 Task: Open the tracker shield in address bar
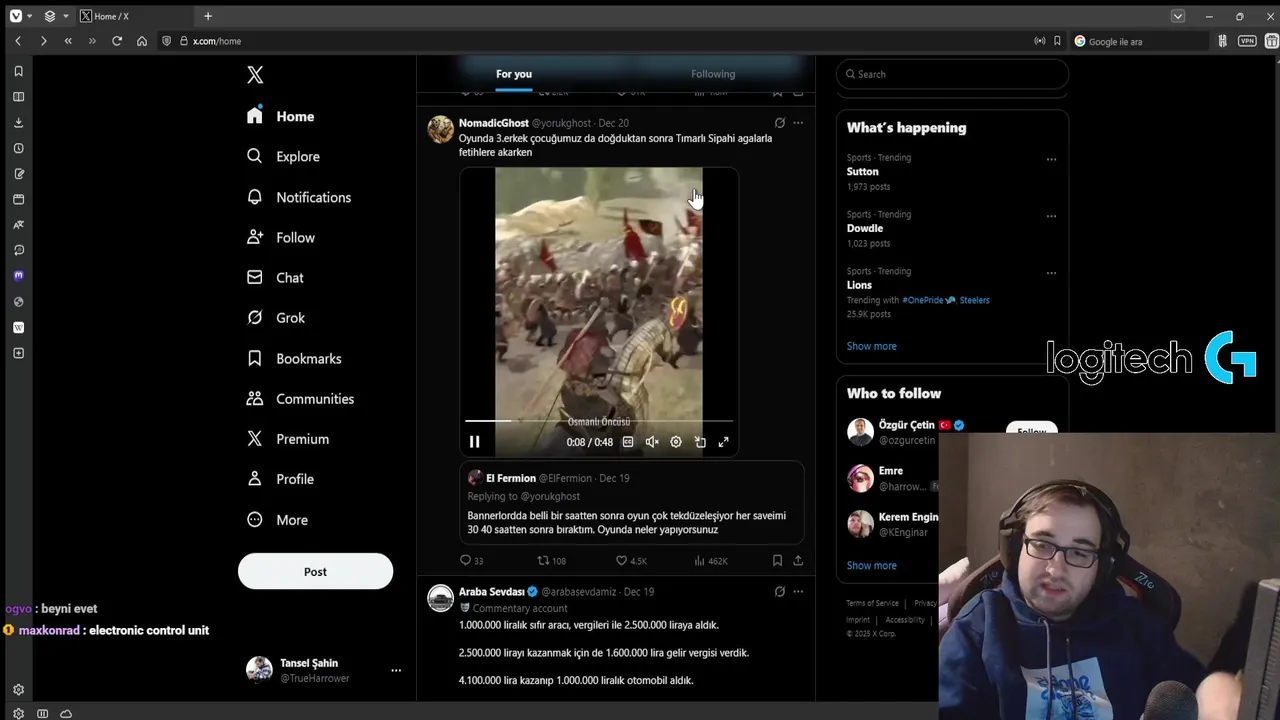point(168,41)
